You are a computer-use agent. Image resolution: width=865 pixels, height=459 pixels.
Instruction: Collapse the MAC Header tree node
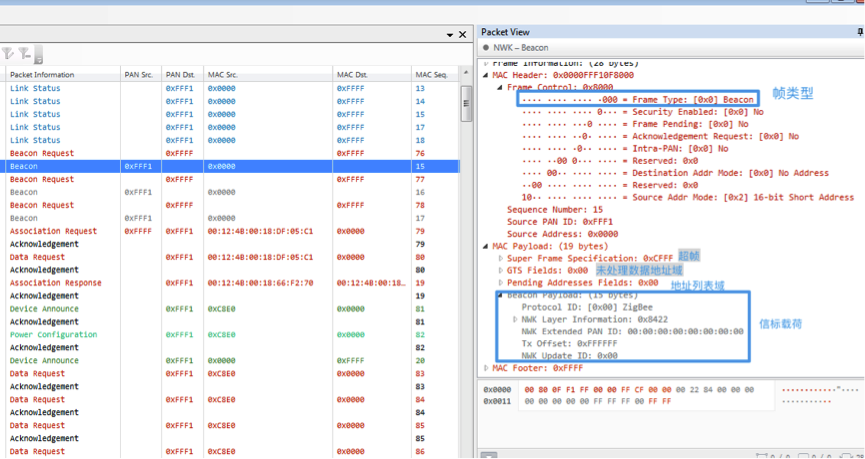click(x=487, y=75)
